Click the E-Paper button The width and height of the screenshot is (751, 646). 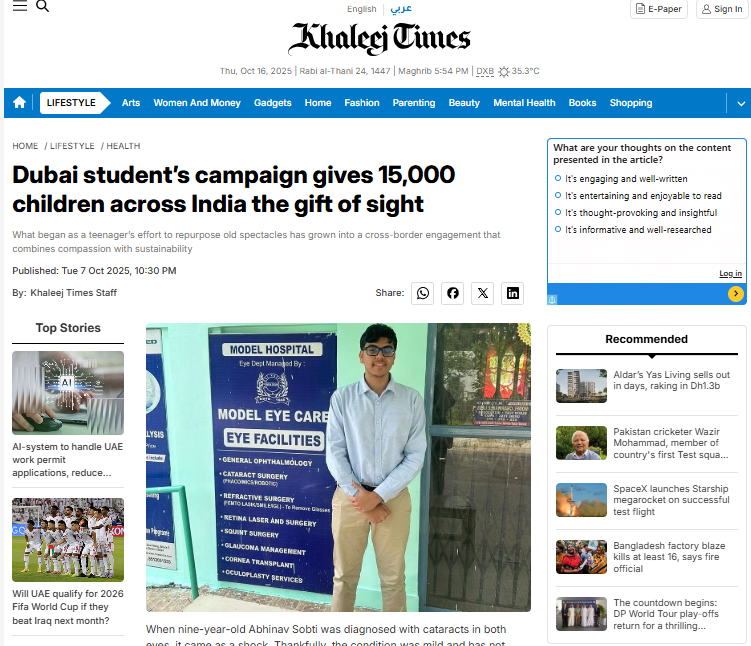[x=659, y=9]
